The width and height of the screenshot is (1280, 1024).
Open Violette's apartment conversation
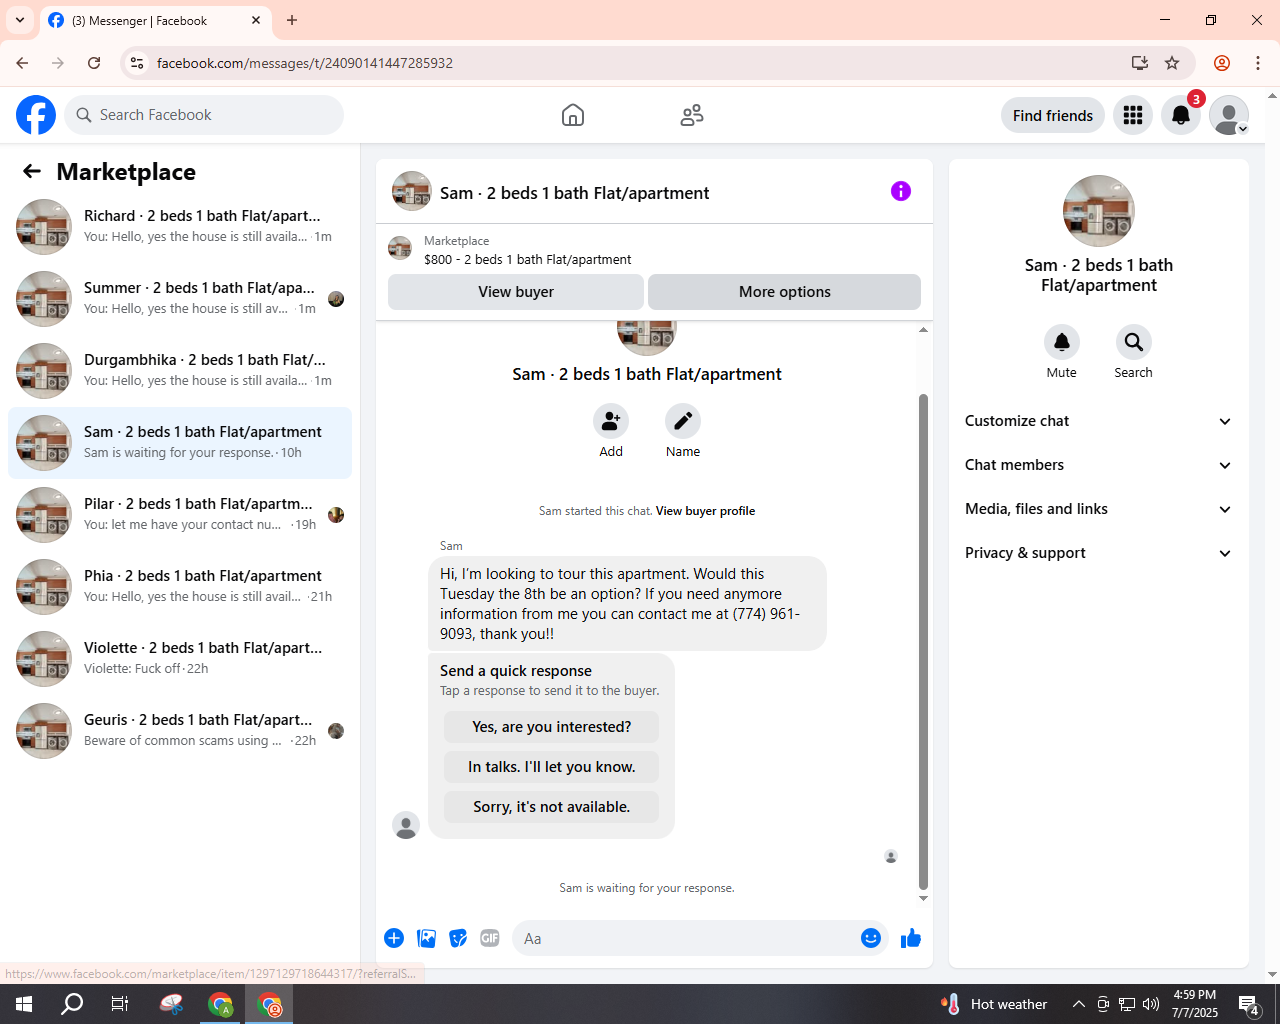click(x=180, y=659)
